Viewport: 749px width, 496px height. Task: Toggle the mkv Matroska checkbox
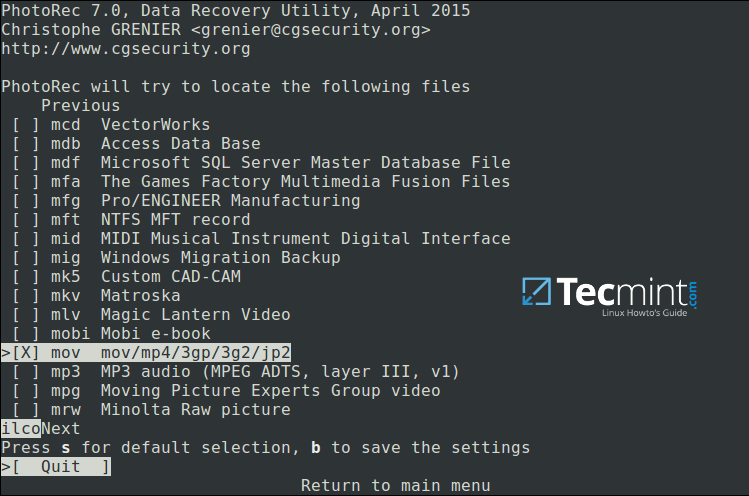26,296
